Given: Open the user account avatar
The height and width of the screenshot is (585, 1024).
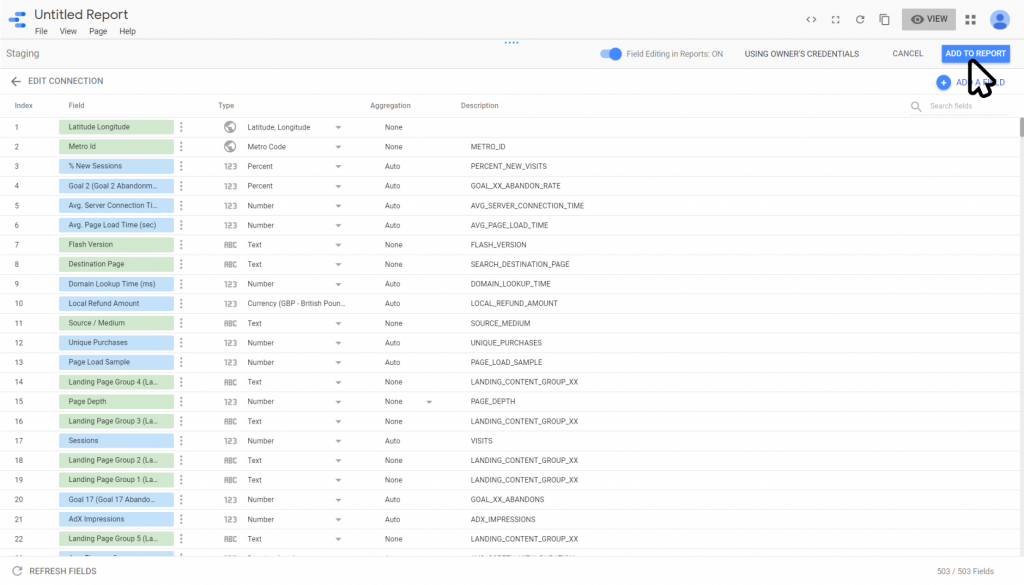Looking at the screenshot, I should point(999,19).
